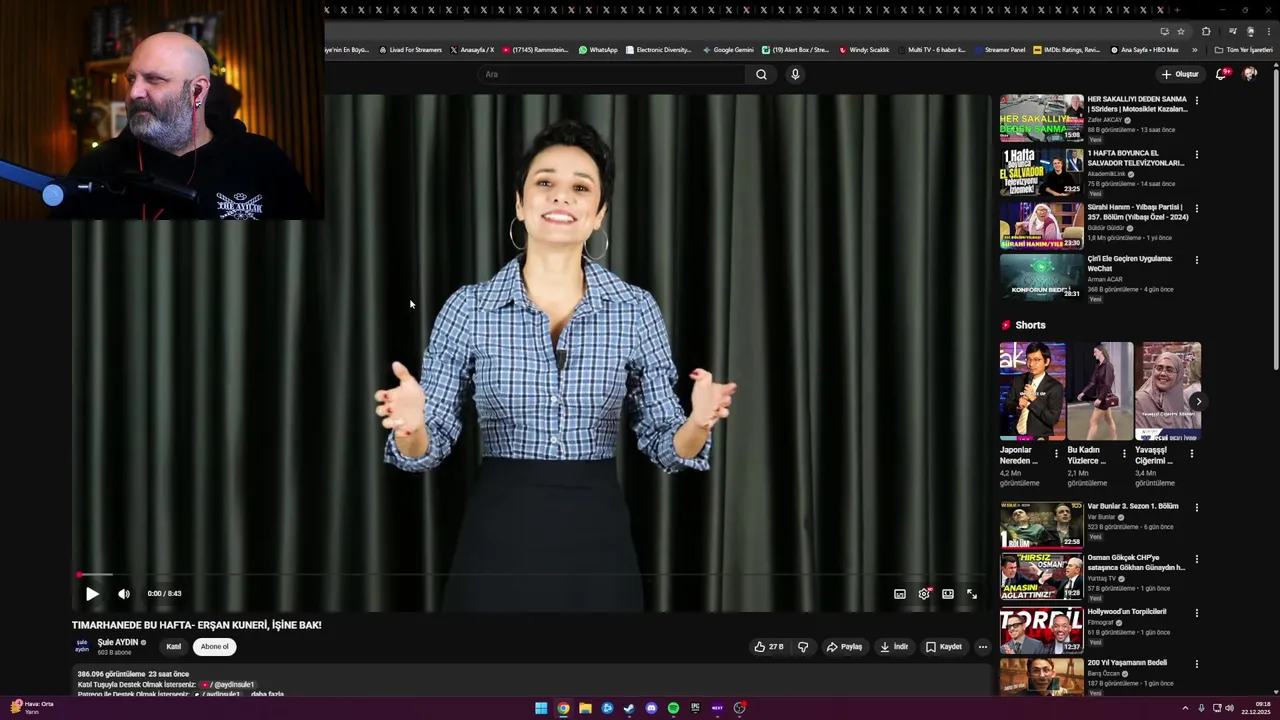Open the Ana Sayfa HBO Max bookmark
The width and height of the screenshot is (1280, 720).
point(1145,50)
